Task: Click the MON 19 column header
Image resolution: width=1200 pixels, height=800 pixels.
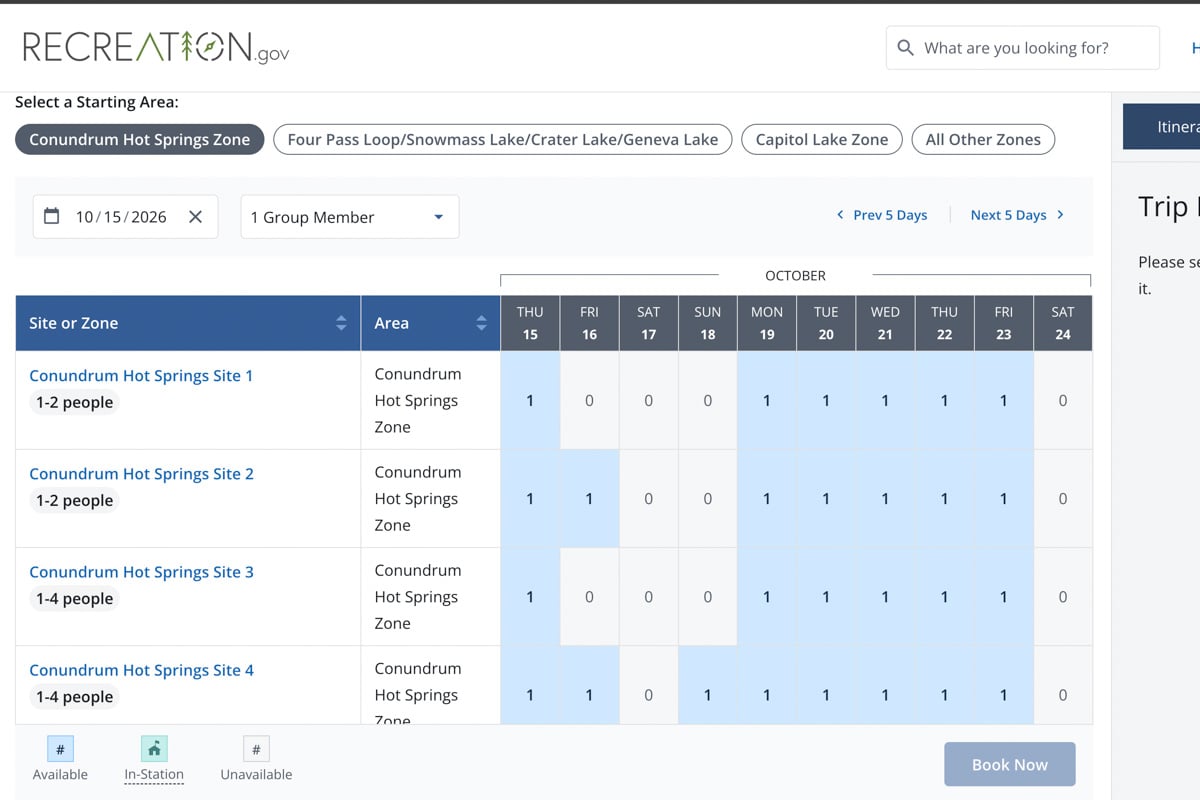Action: (767, 323)
